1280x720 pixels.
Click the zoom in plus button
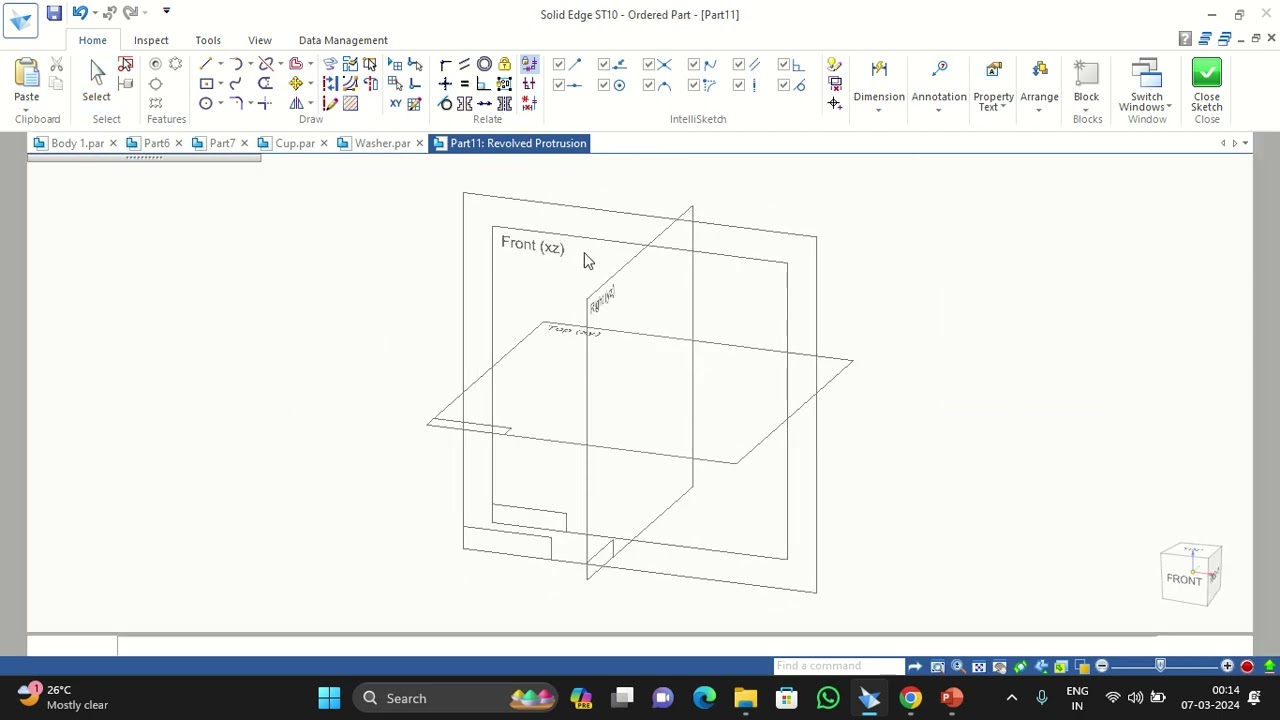pyautogui.click(x=1227, y=666)
